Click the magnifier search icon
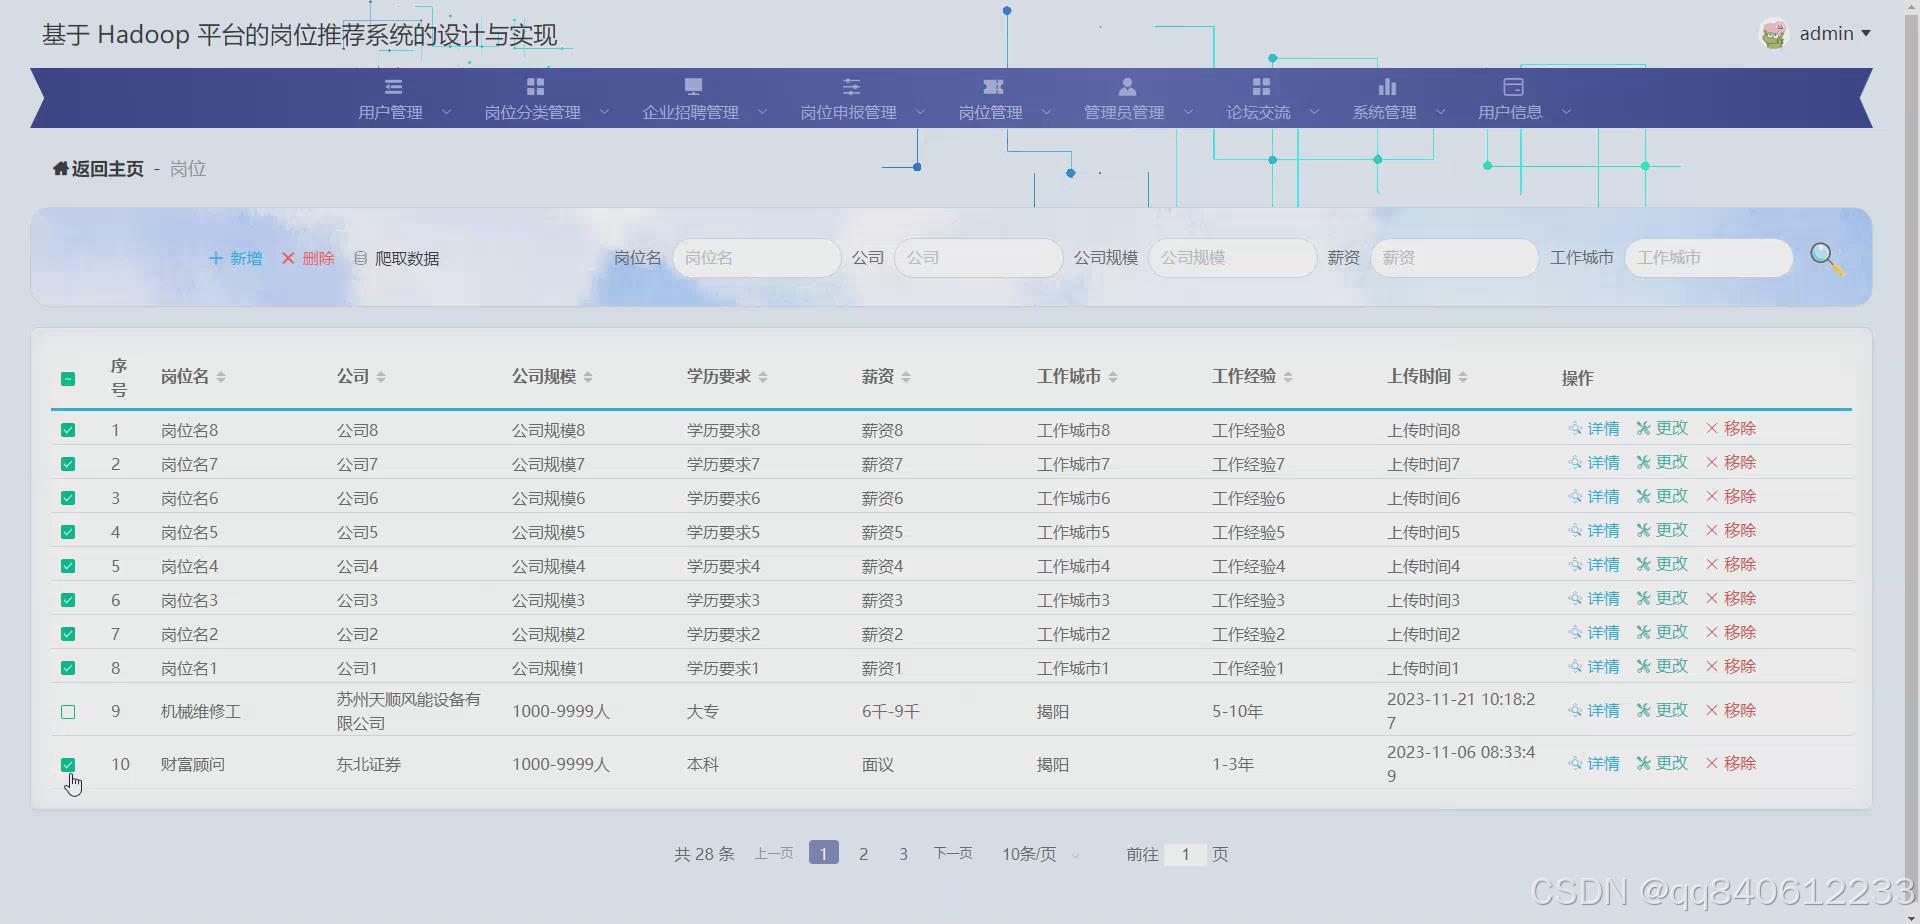This screenshot has height=924, width=1920. click(x=1826, y=259)
